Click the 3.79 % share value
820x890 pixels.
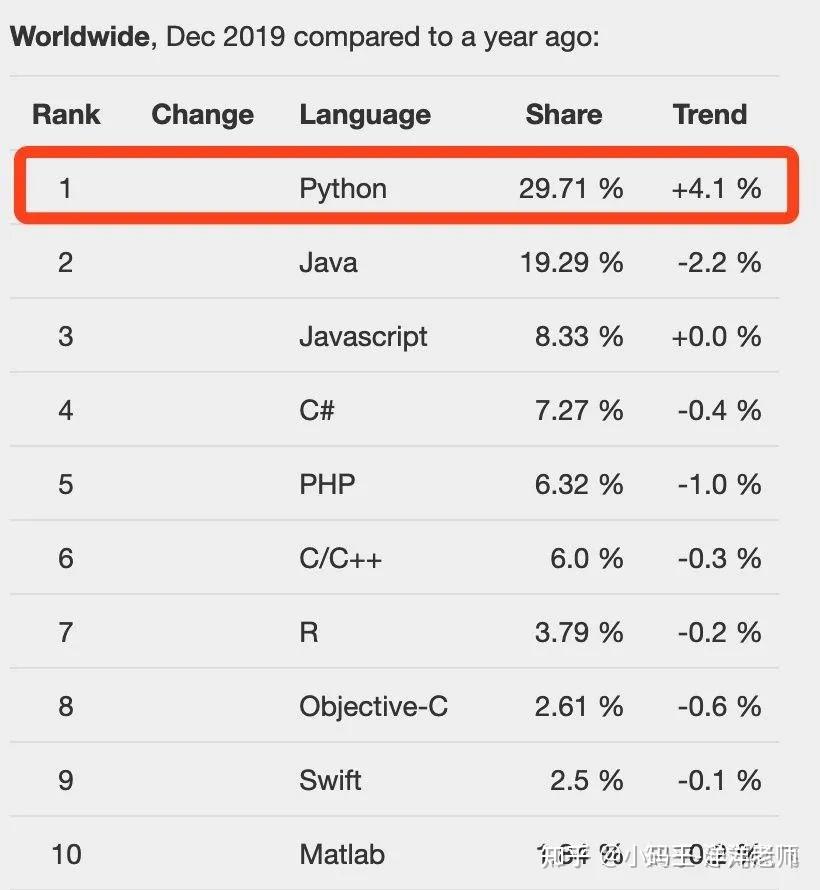(579, 632)
